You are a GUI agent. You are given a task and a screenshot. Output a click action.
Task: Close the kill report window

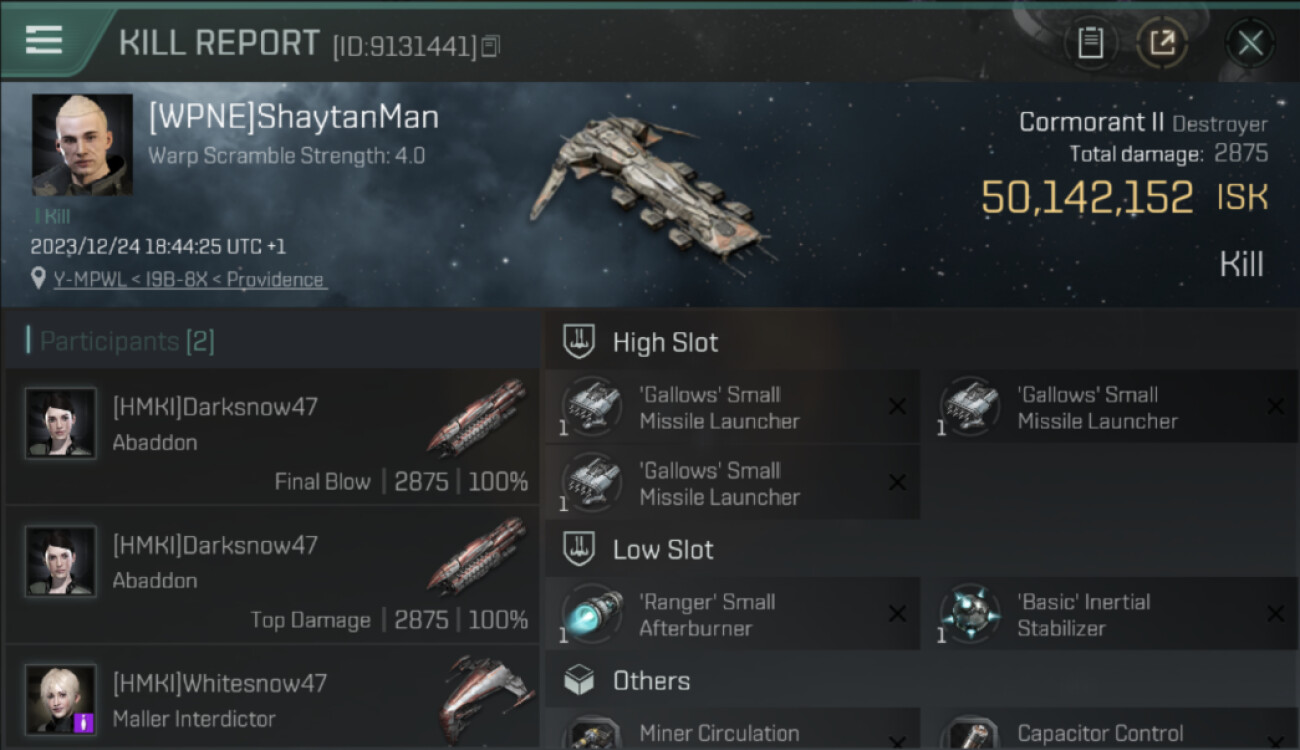pos(1250,43)
